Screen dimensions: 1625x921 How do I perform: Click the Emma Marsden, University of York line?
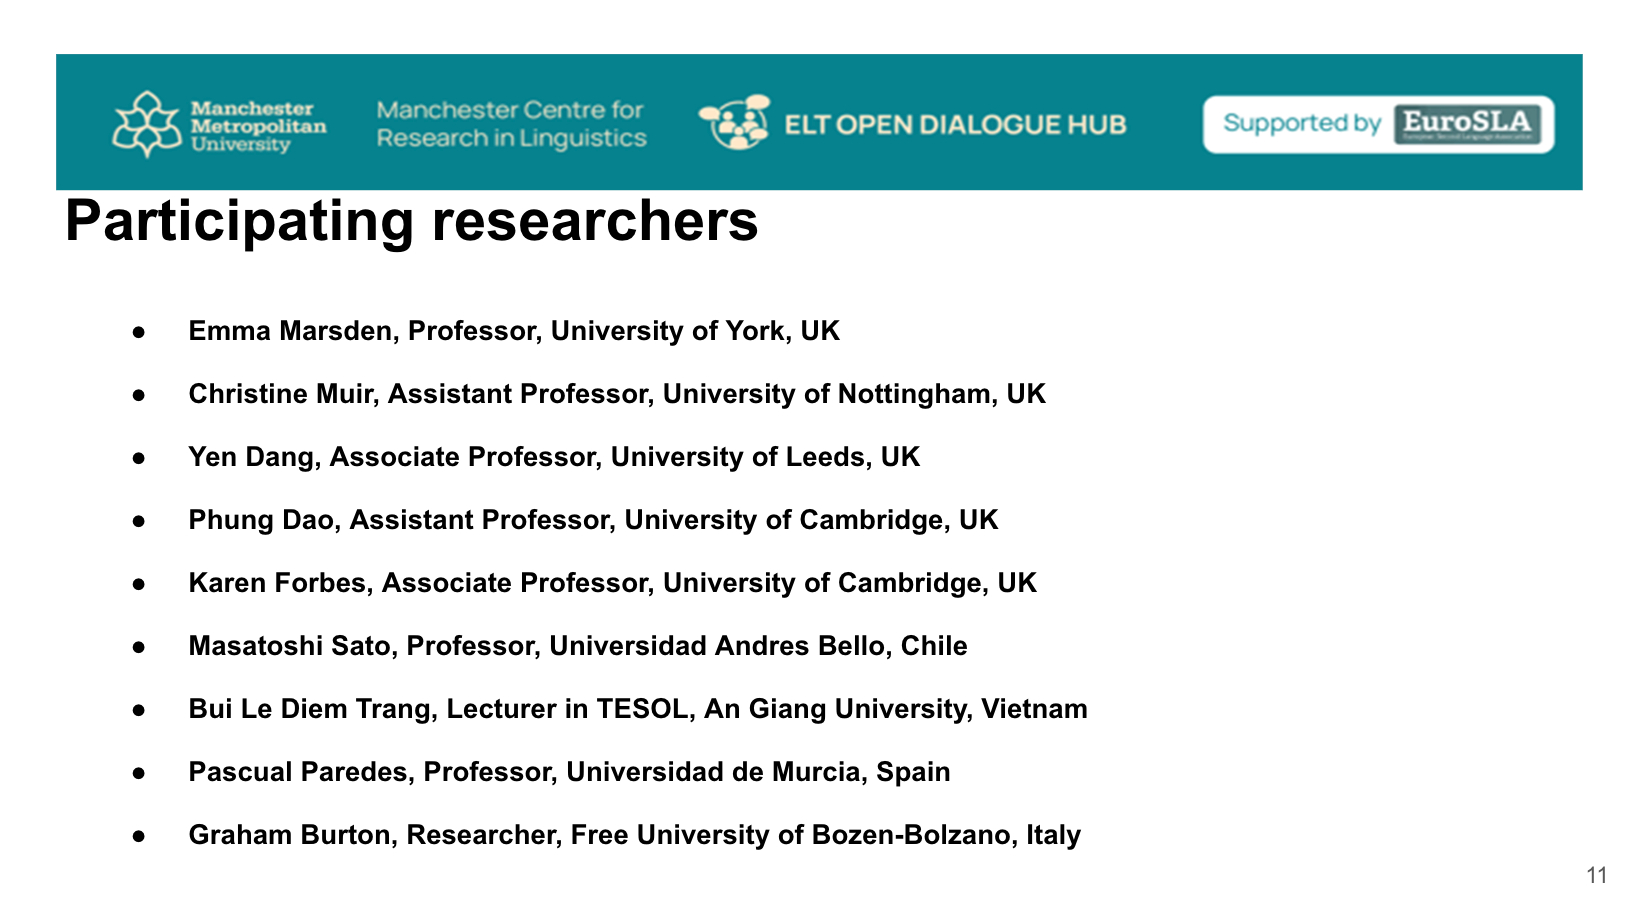click(x=514, y=331)
